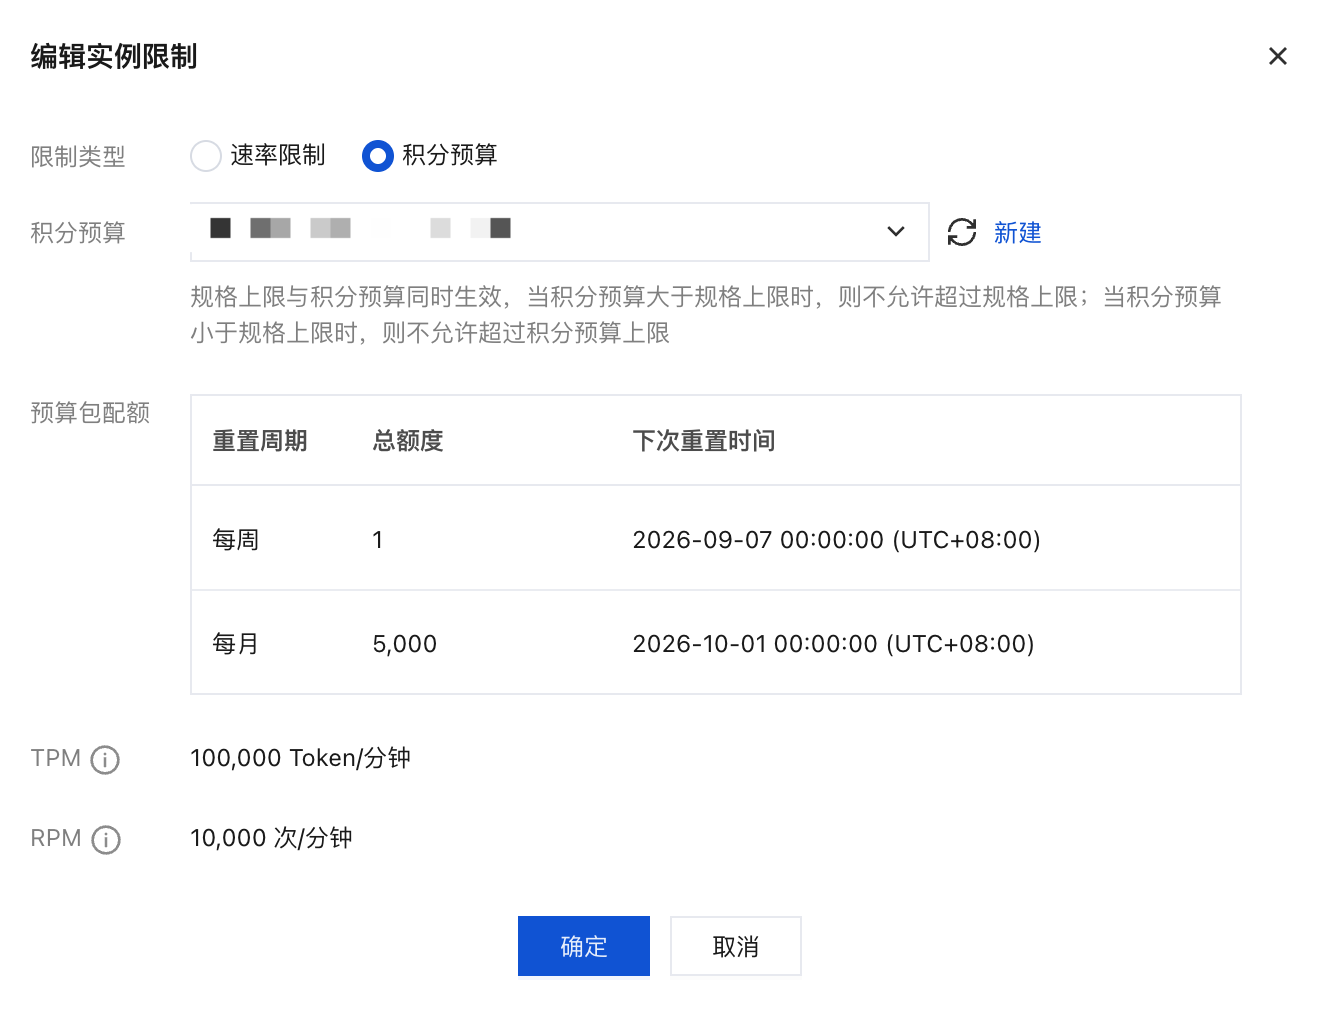
Task: Close the 编辑实例限制 dialog with the X
Action: [1277, 56]
